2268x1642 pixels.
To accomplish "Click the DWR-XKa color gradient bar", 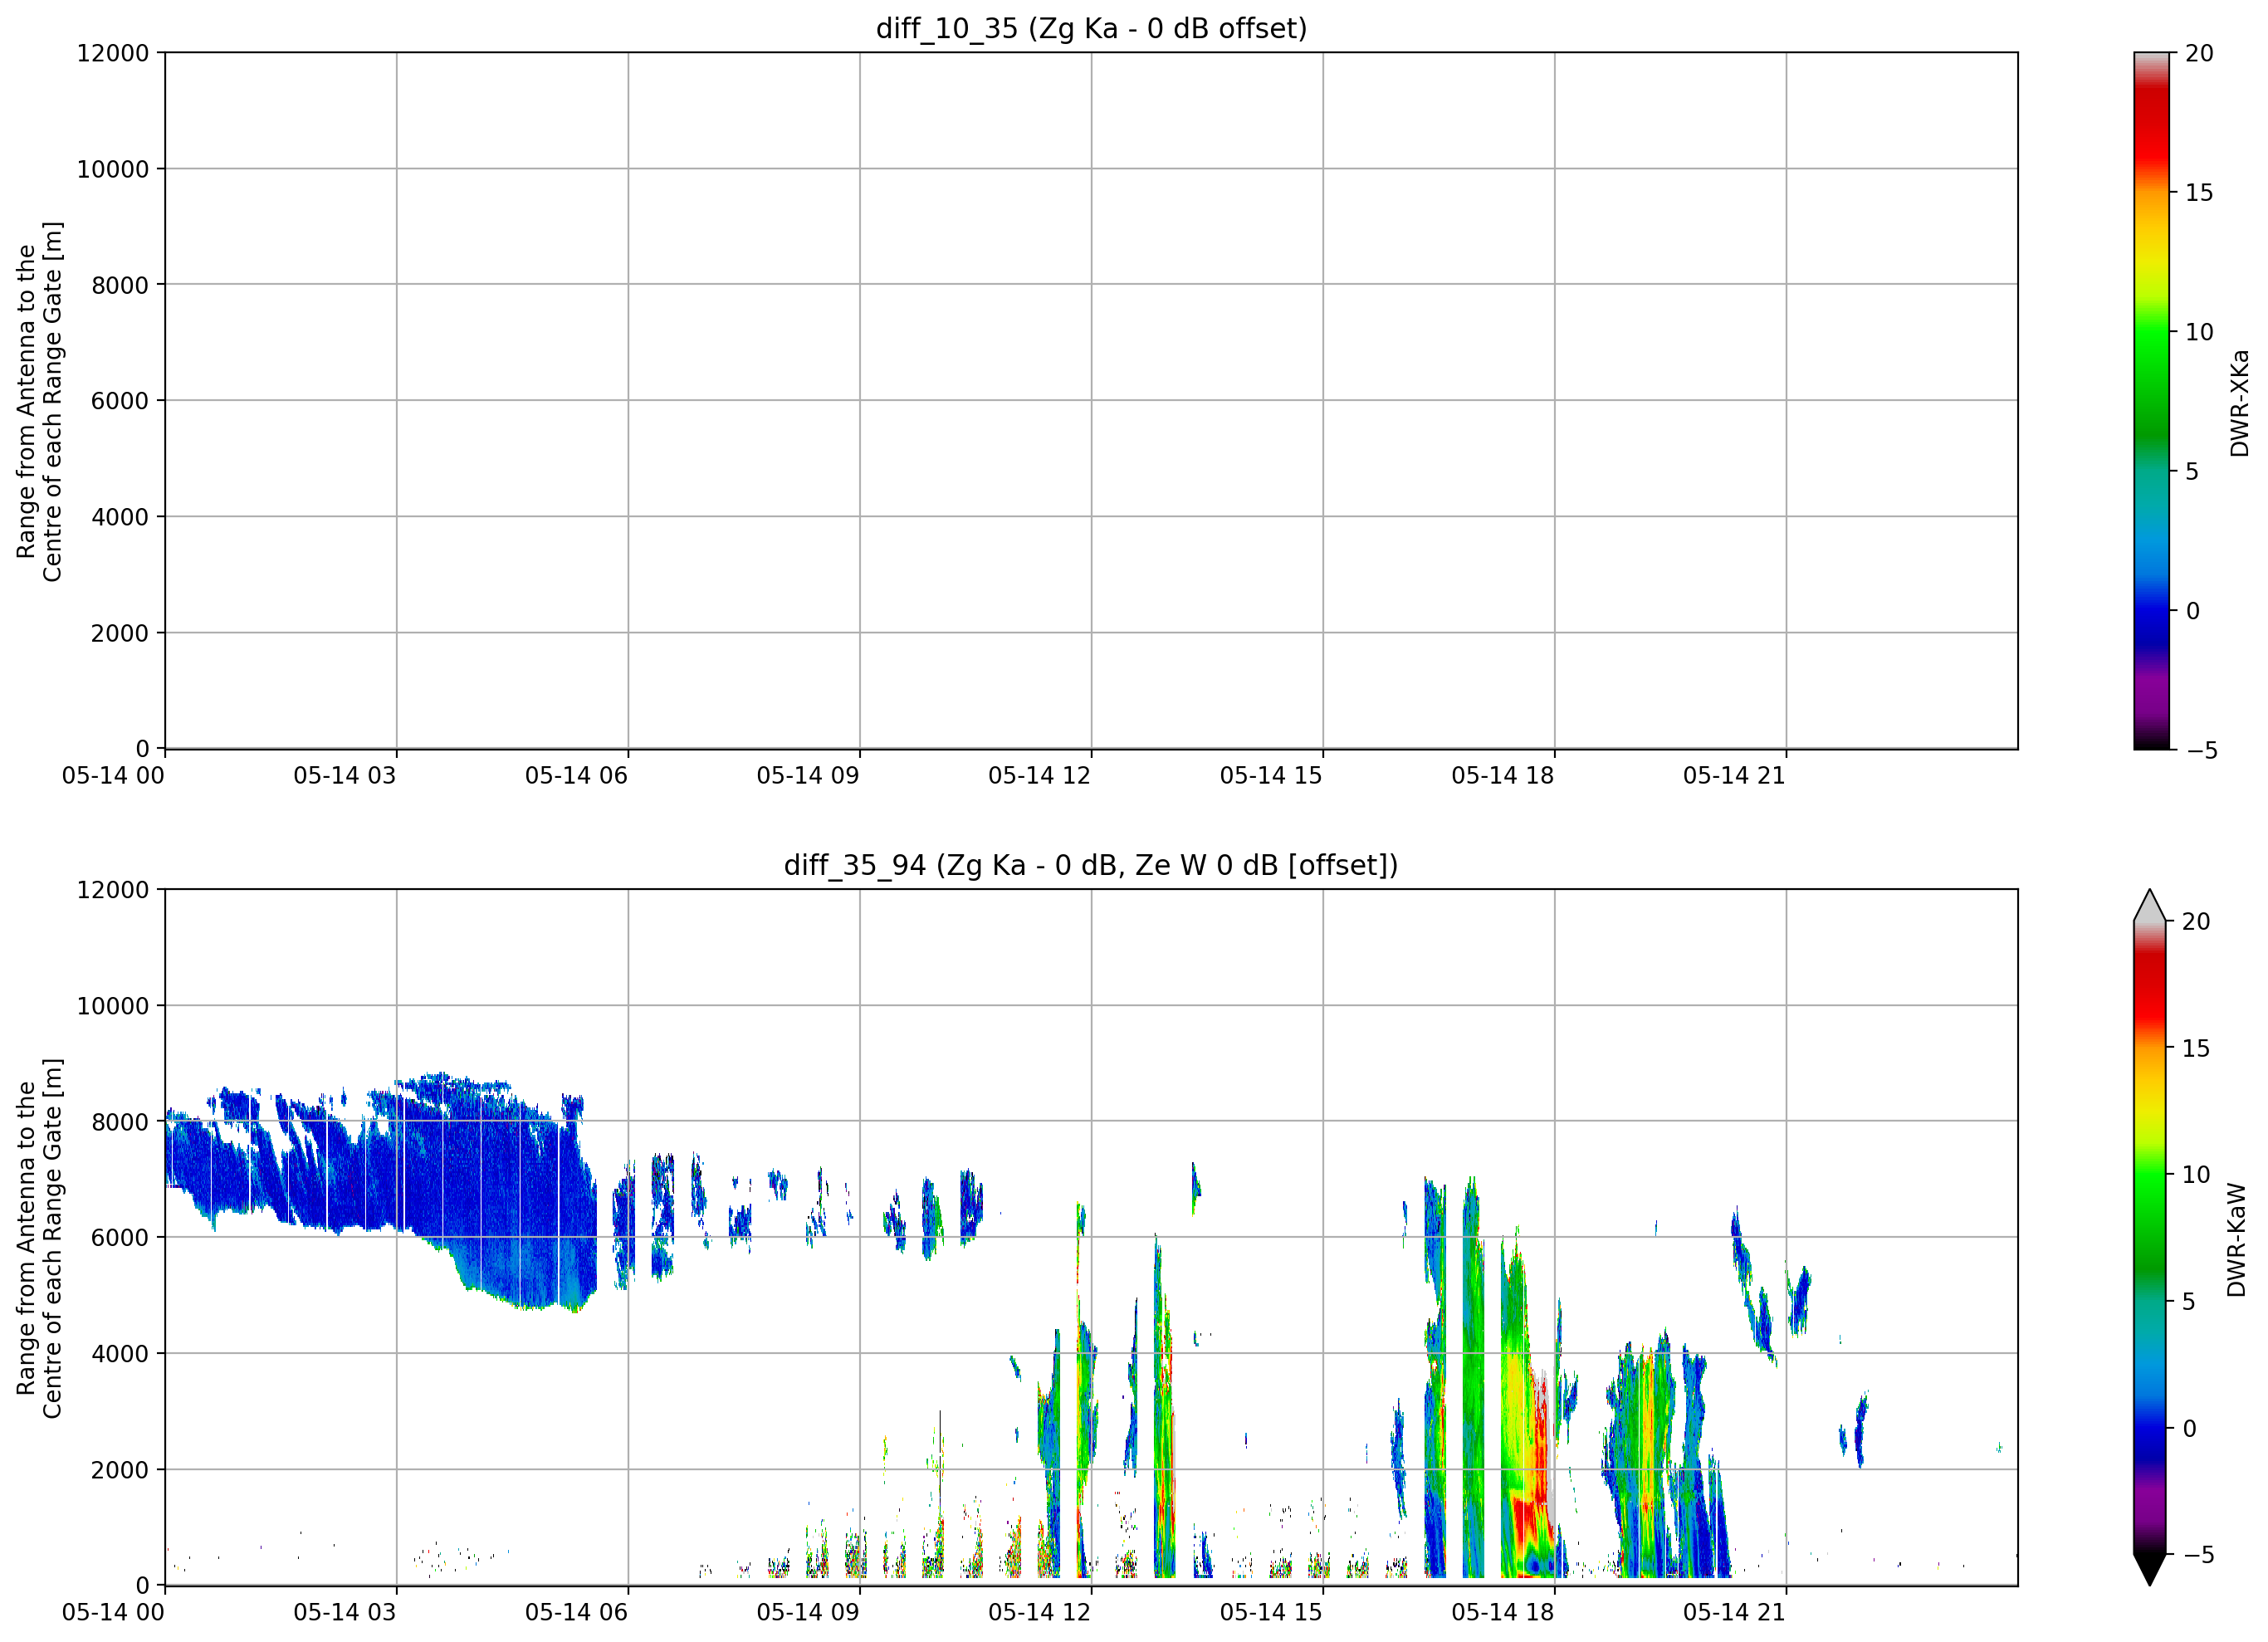I will point(2151,400).
